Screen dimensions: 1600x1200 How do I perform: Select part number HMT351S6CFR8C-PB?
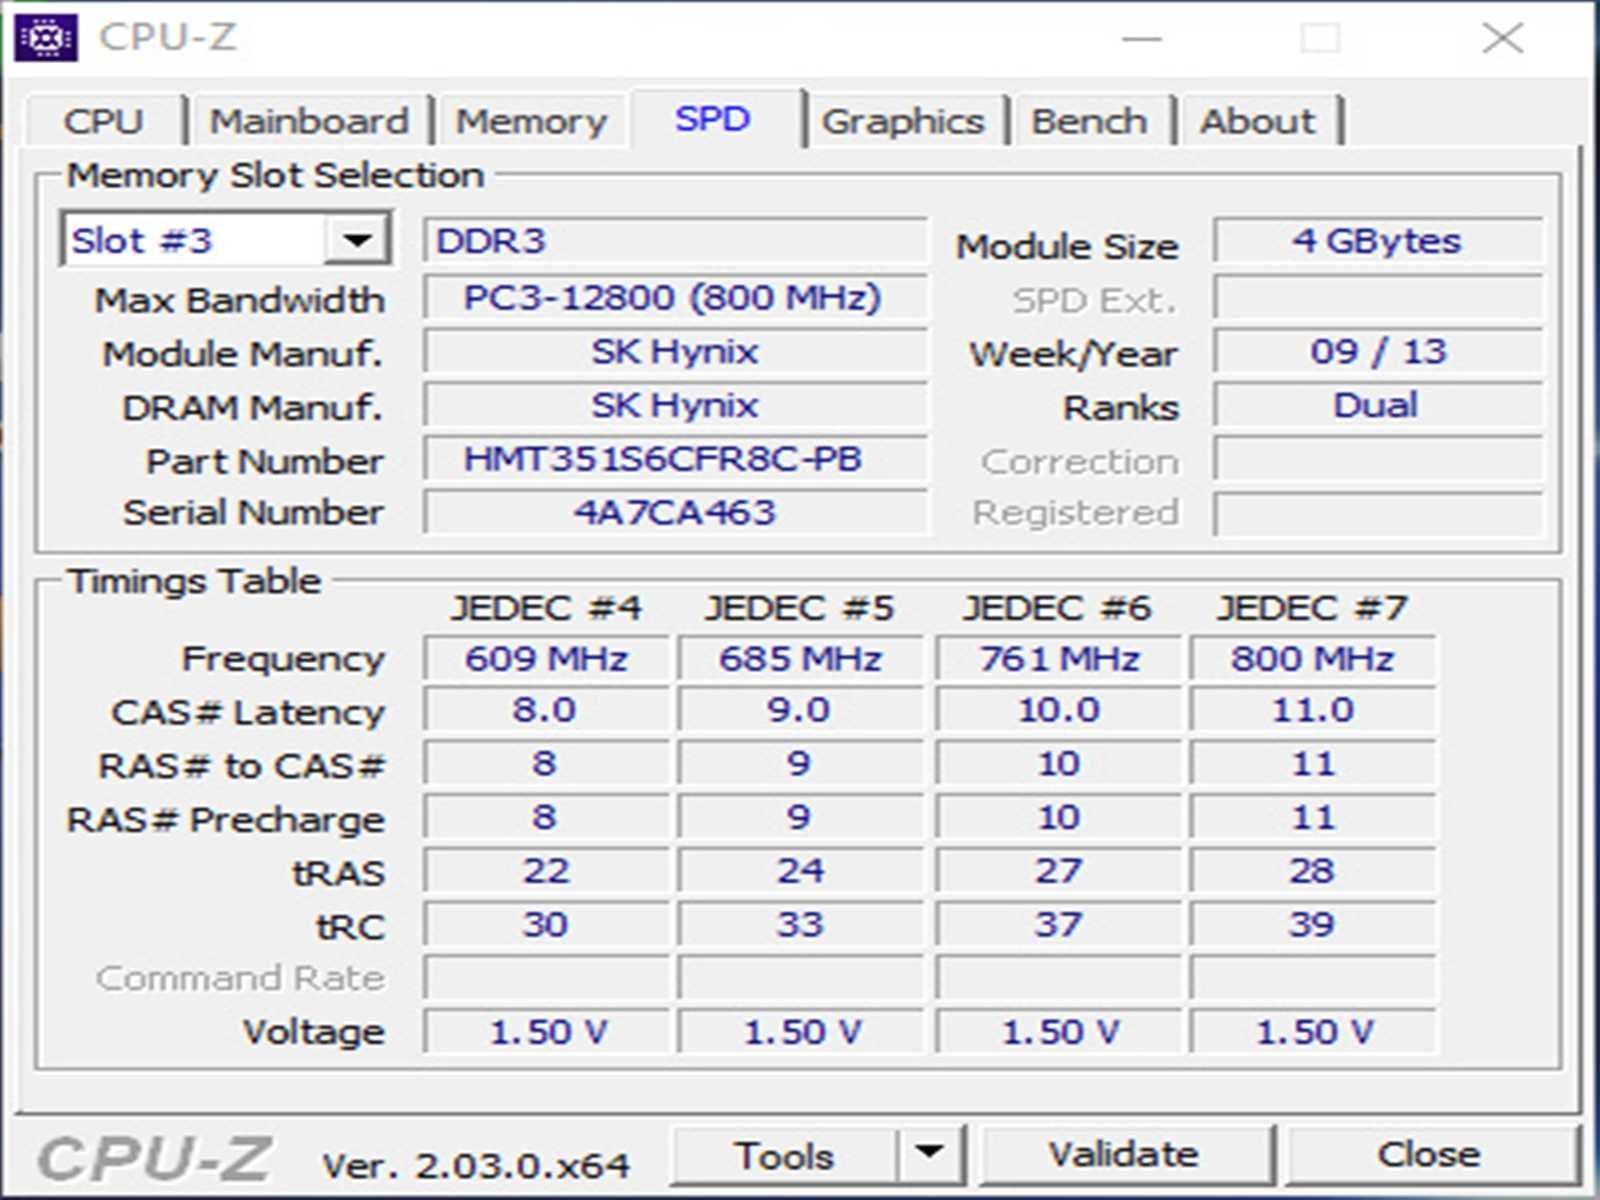point(674,459)
